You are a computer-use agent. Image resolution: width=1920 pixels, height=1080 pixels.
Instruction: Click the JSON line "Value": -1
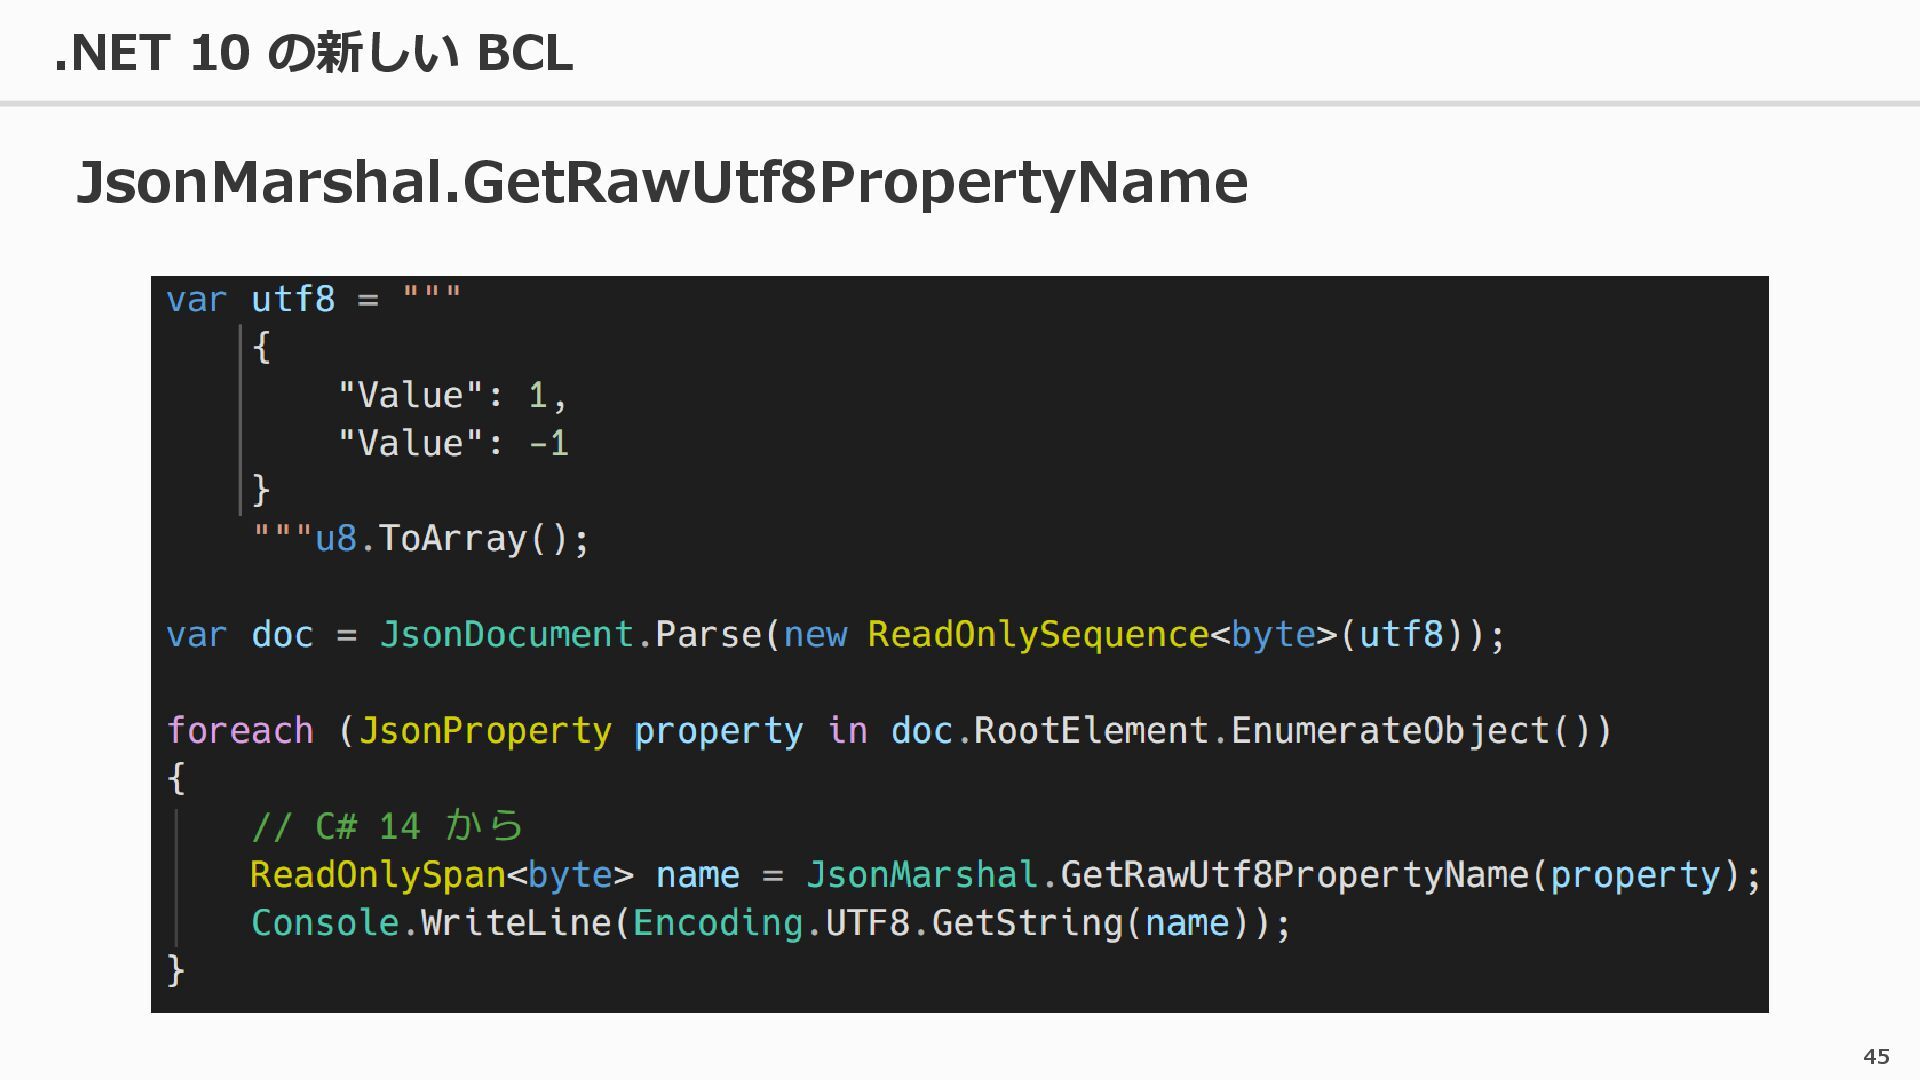point(453,443)
